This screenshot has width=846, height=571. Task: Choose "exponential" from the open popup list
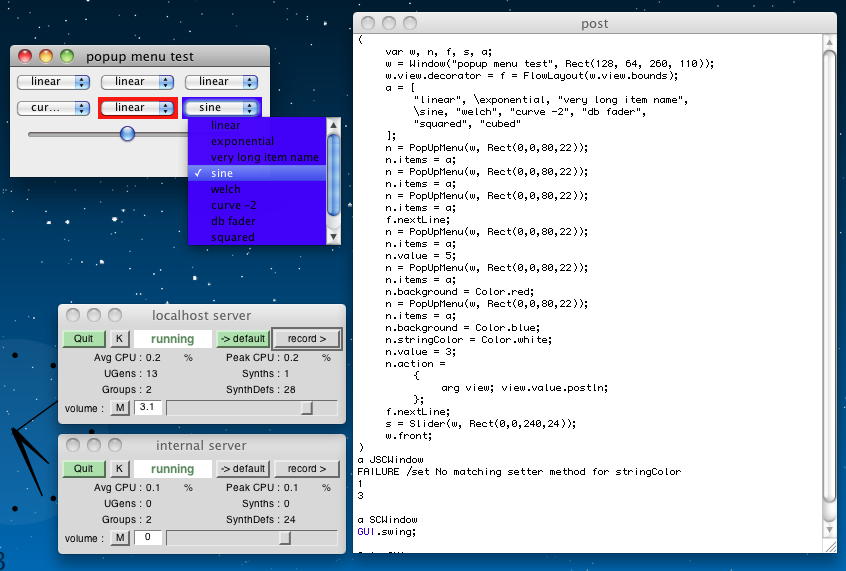click(242, 141)
